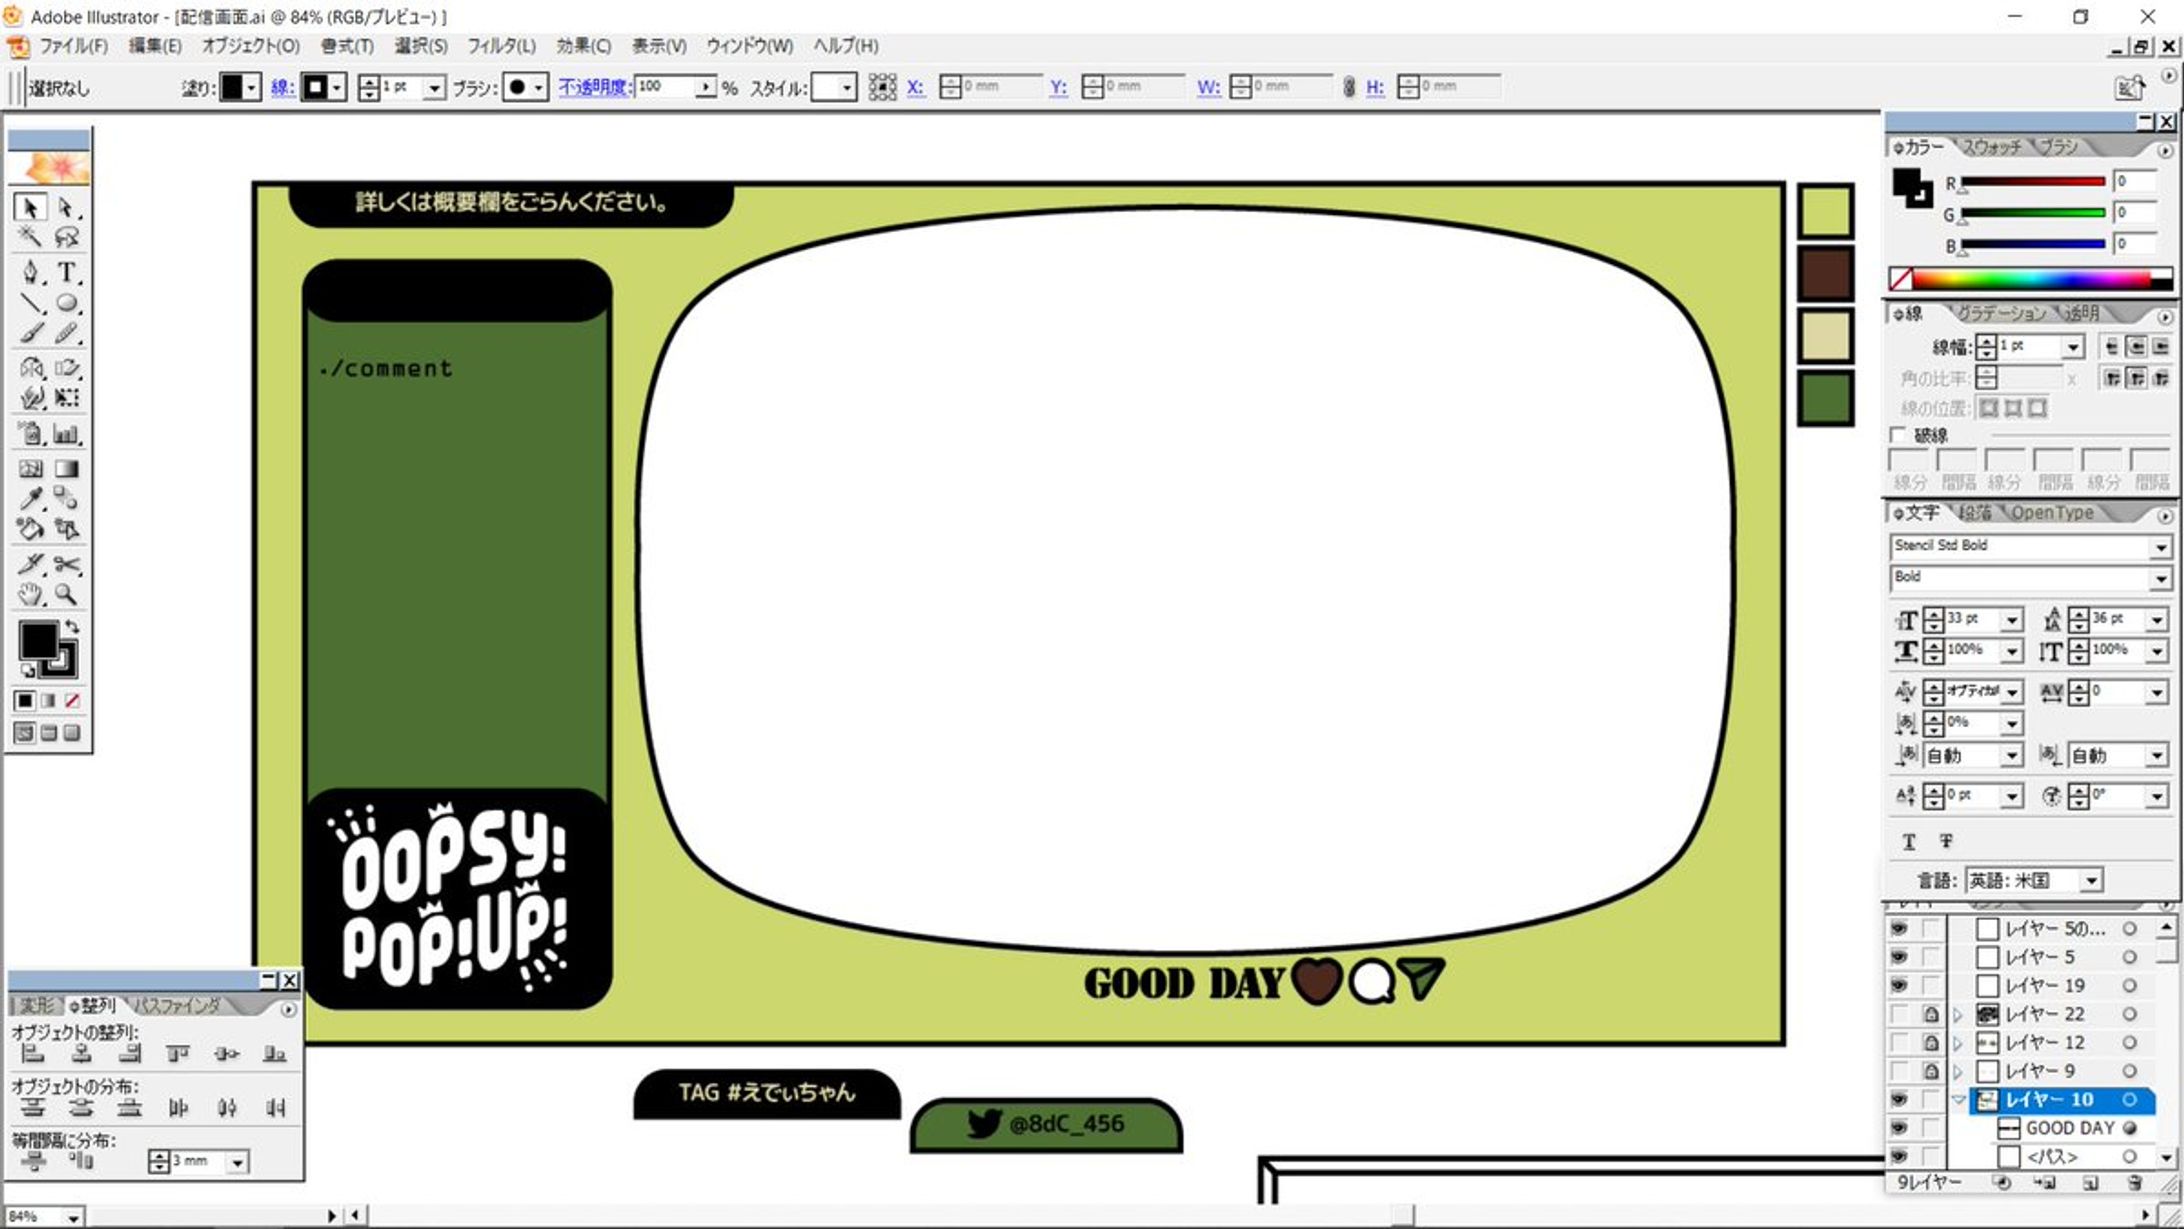Enable the dashed line checkbox
Viewport: 2184px width, 1229px height.
click(1898, 435)
